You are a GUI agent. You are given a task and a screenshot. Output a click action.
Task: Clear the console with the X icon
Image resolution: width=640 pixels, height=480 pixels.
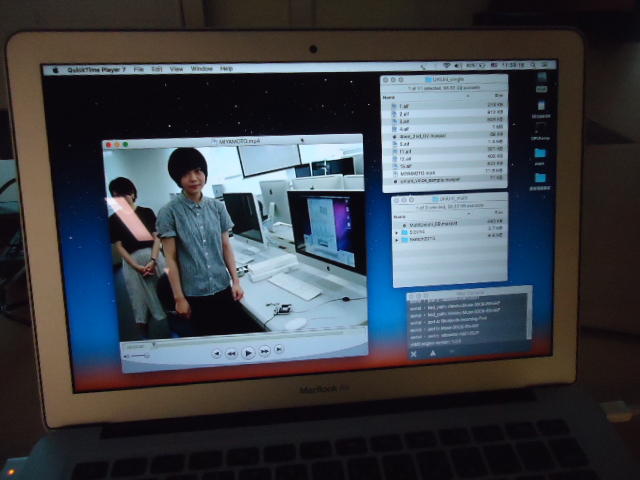click(x=413, y=354)
